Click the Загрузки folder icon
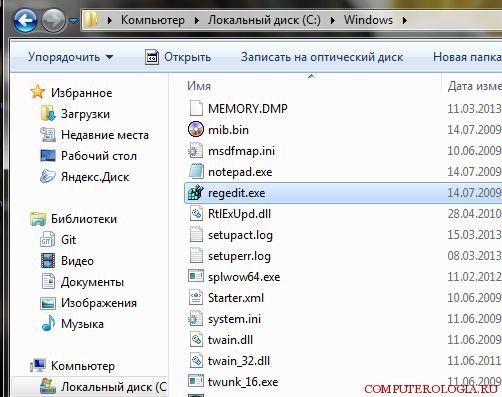The height and width of the screenshot is (397, 502). click(x=48, y=113)
